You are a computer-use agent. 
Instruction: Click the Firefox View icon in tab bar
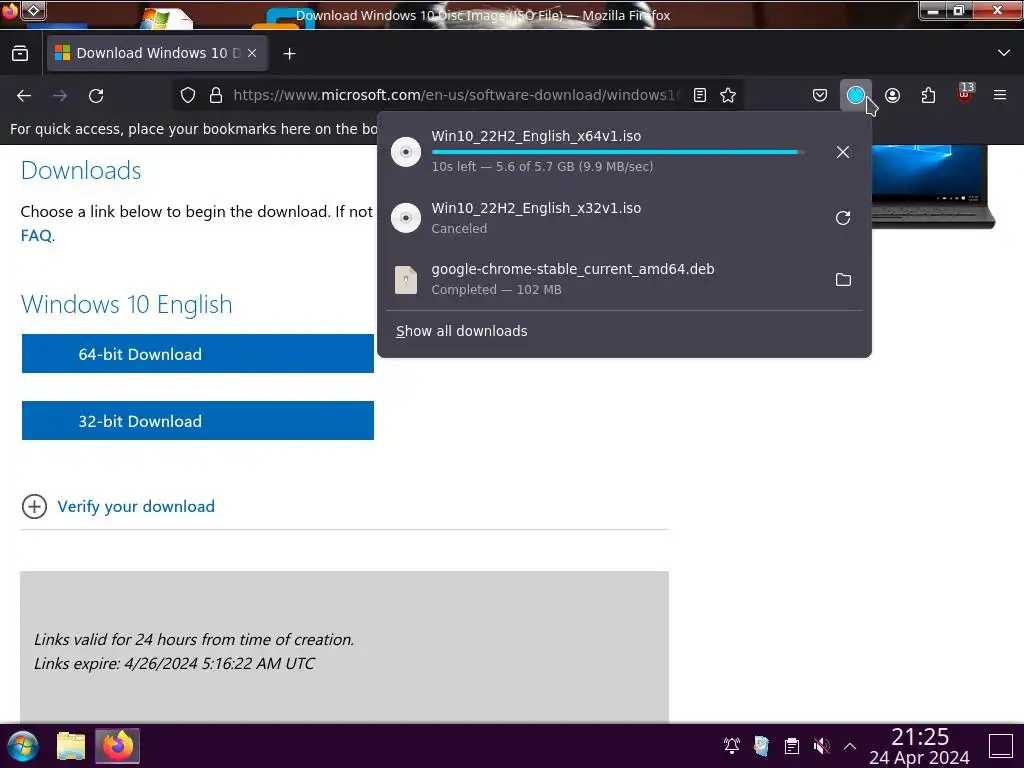click(20, 54)
